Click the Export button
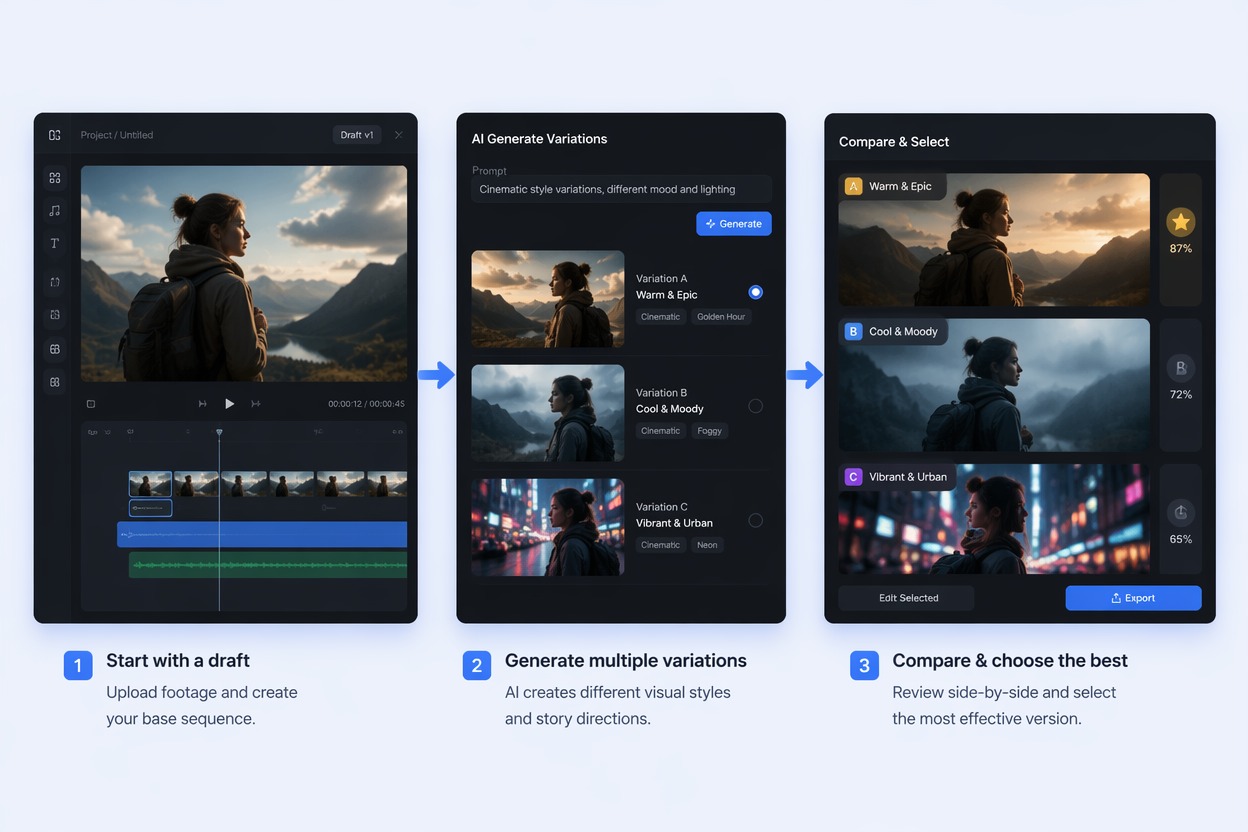 (x=1133, y=598)
